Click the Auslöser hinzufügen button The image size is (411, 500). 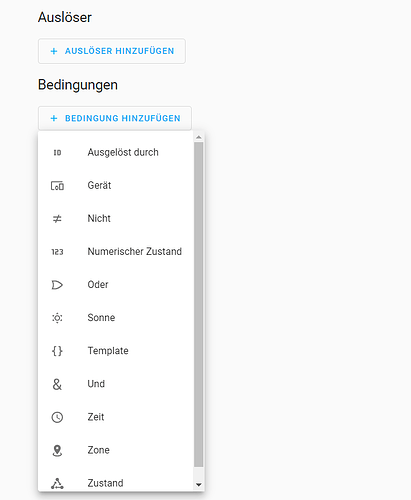(x=112, y=51)
